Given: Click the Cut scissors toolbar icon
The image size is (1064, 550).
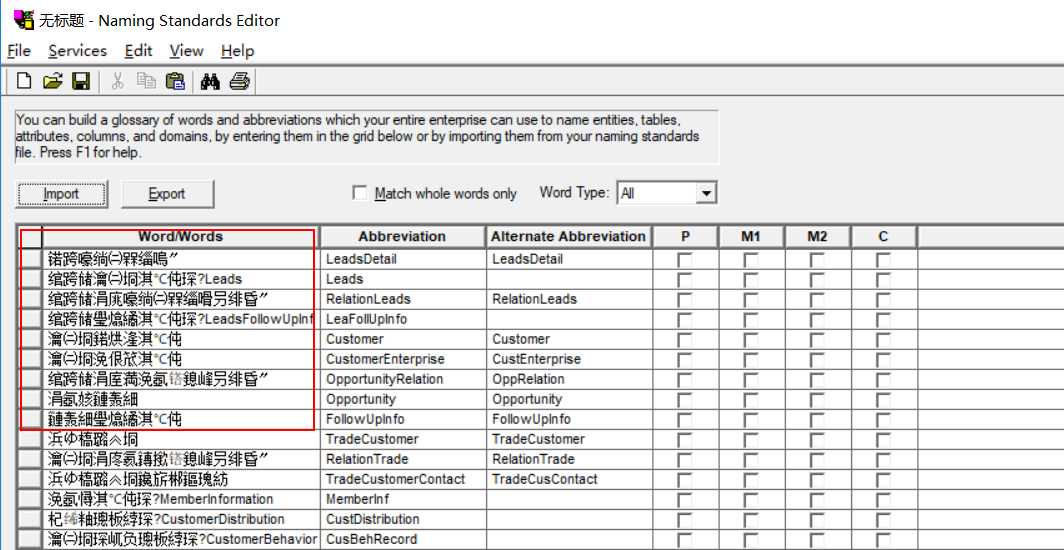Looking at the screenshot, I should coord(117,82).
